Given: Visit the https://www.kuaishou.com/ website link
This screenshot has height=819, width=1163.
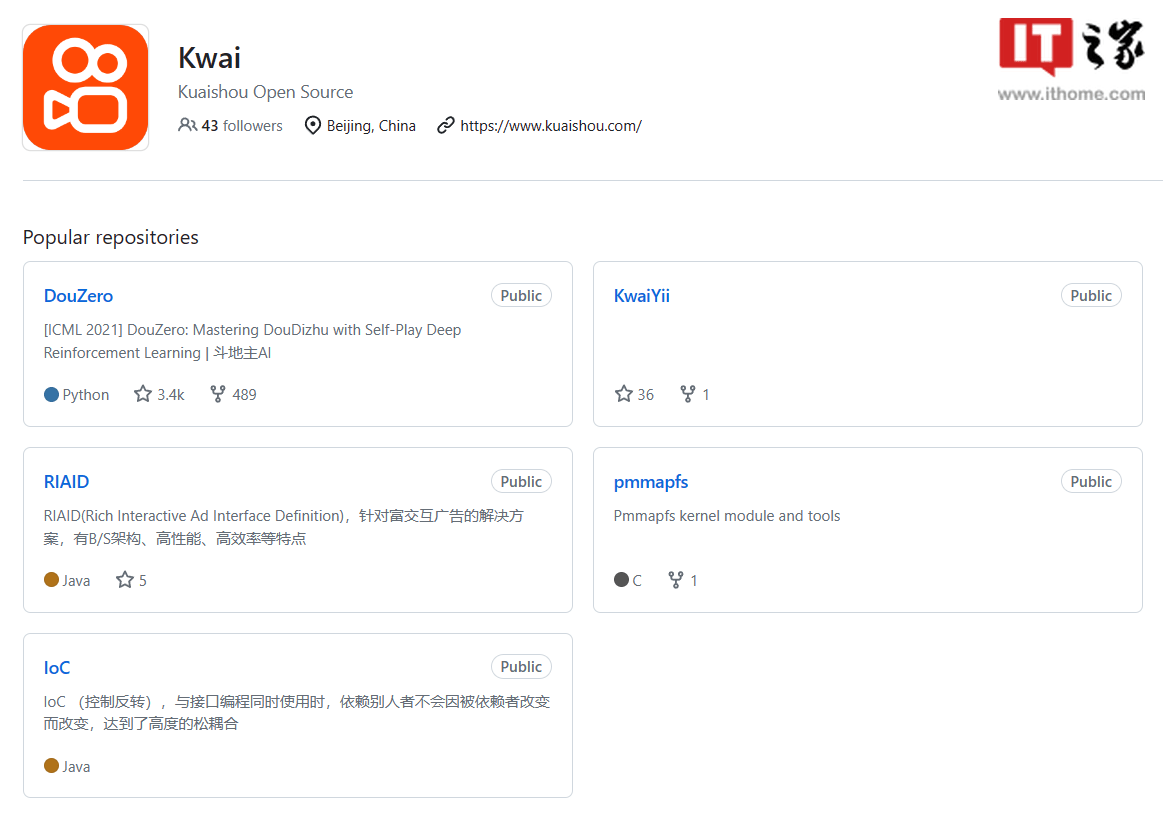Looking at the screenshot, I should coord(551,126).
